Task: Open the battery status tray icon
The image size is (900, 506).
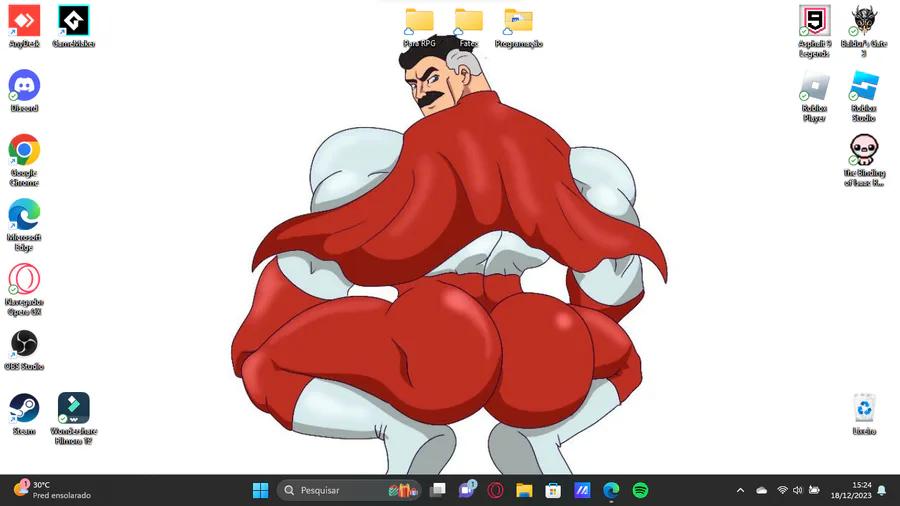Action: [x=814, y=491]
